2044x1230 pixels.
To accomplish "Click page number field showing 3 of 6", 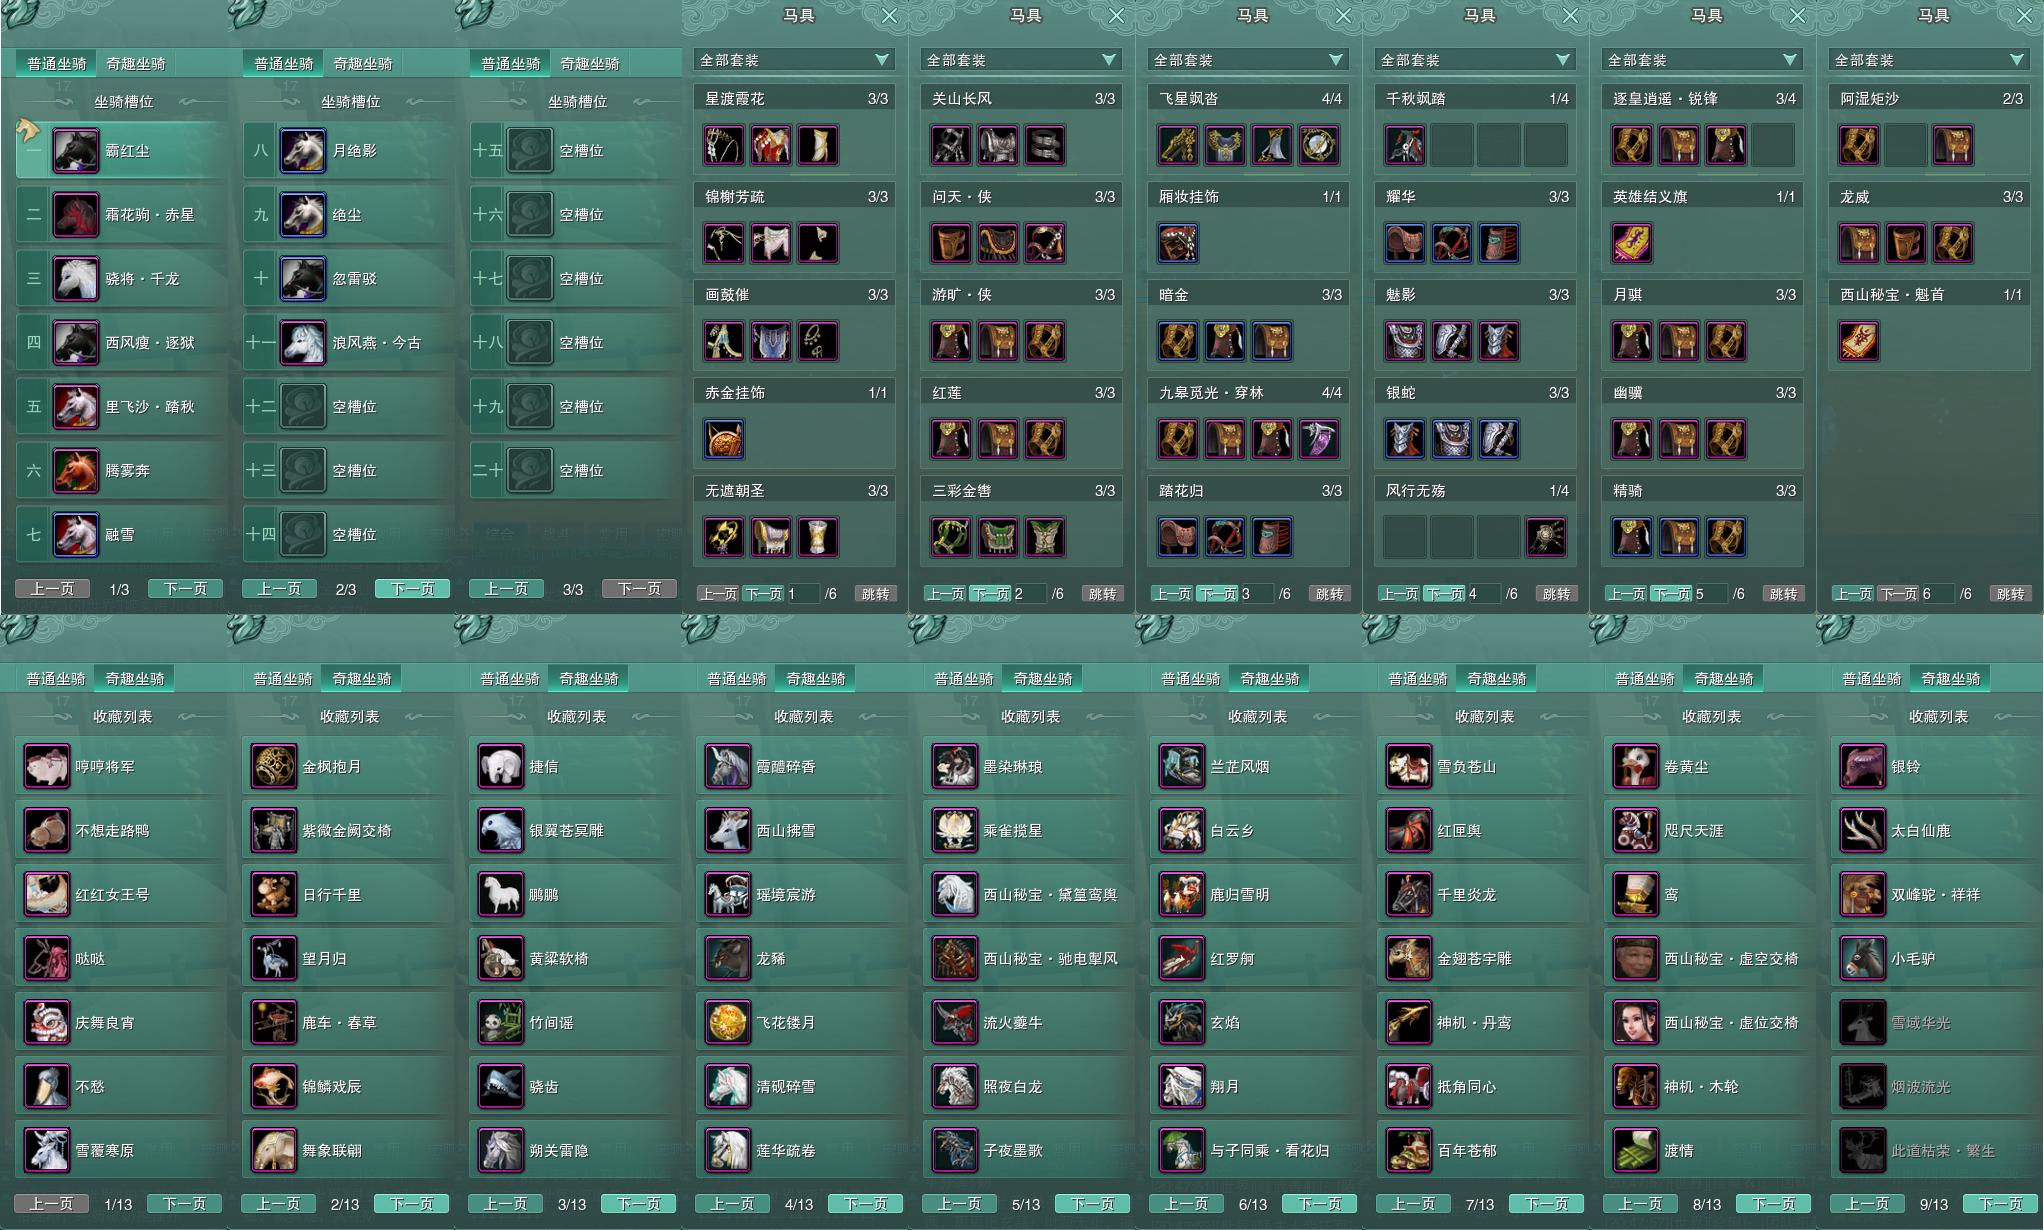I will pos(1257,594).
